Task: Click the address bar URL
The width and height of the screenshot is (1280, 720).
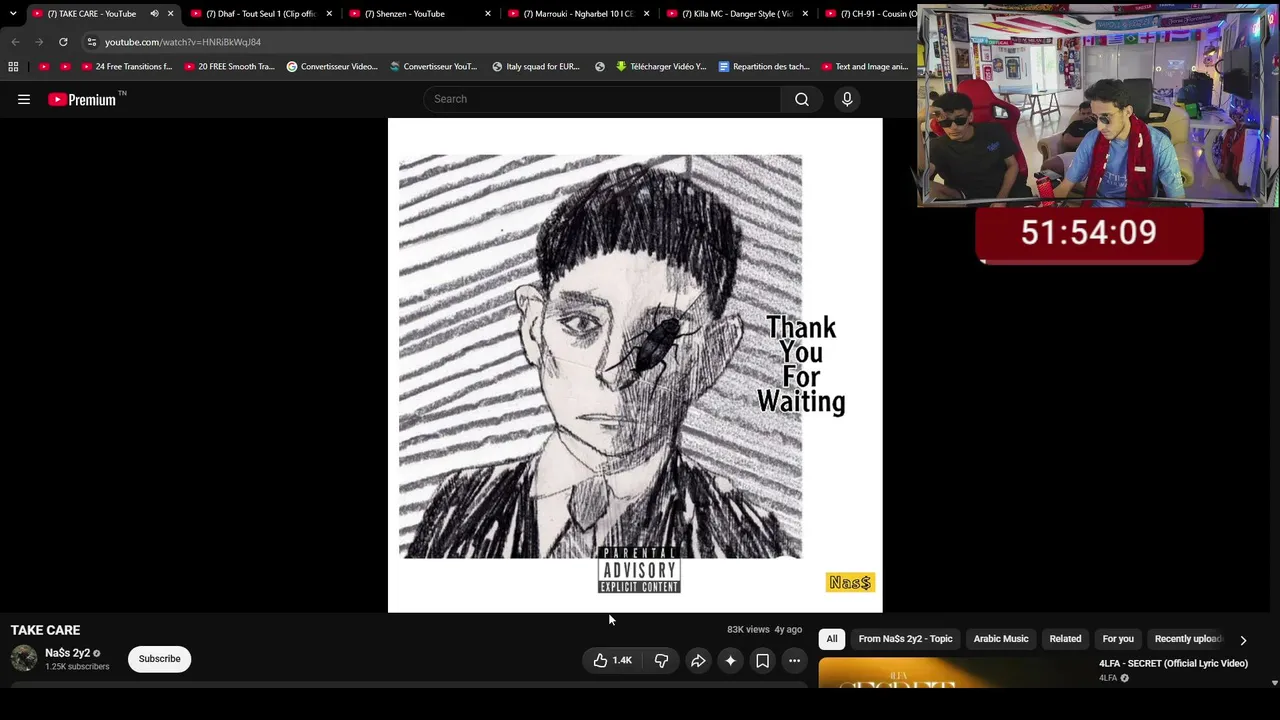Action: tap(183, 42)
